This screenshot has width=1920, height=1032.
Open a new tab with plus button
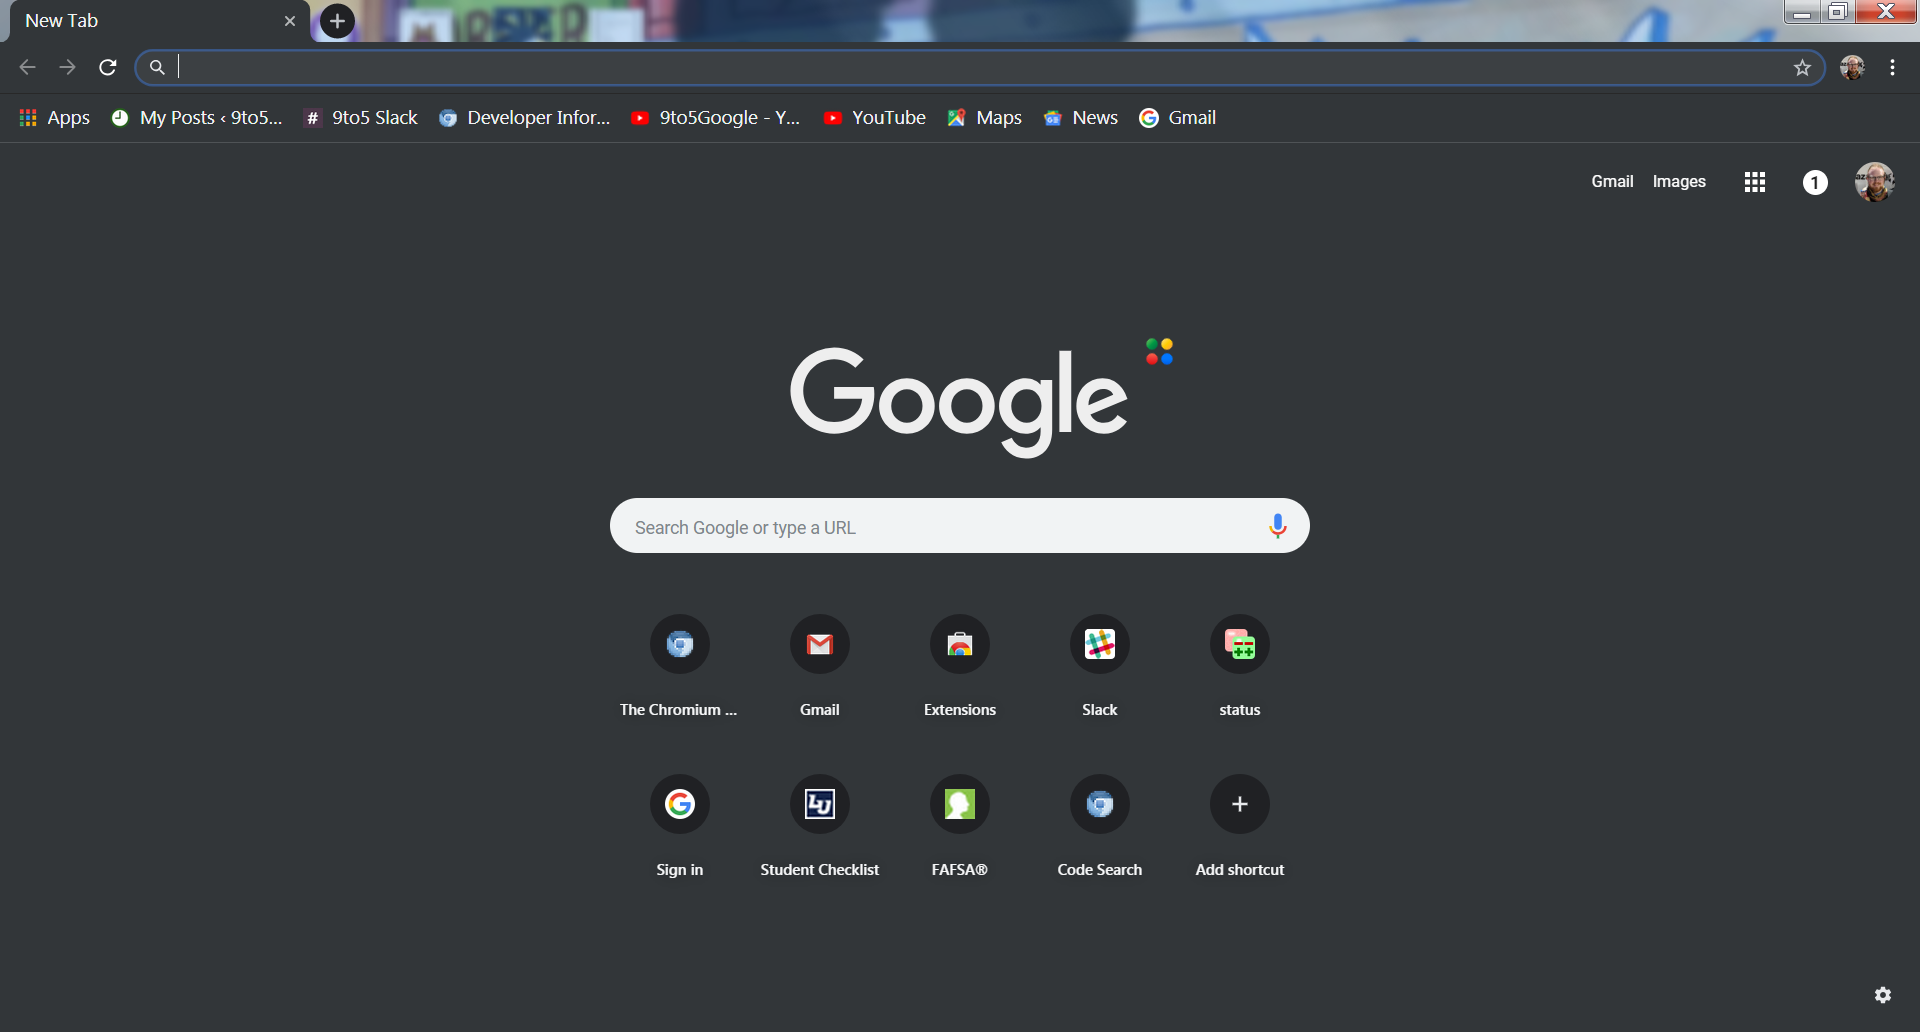tap(337, 21)
